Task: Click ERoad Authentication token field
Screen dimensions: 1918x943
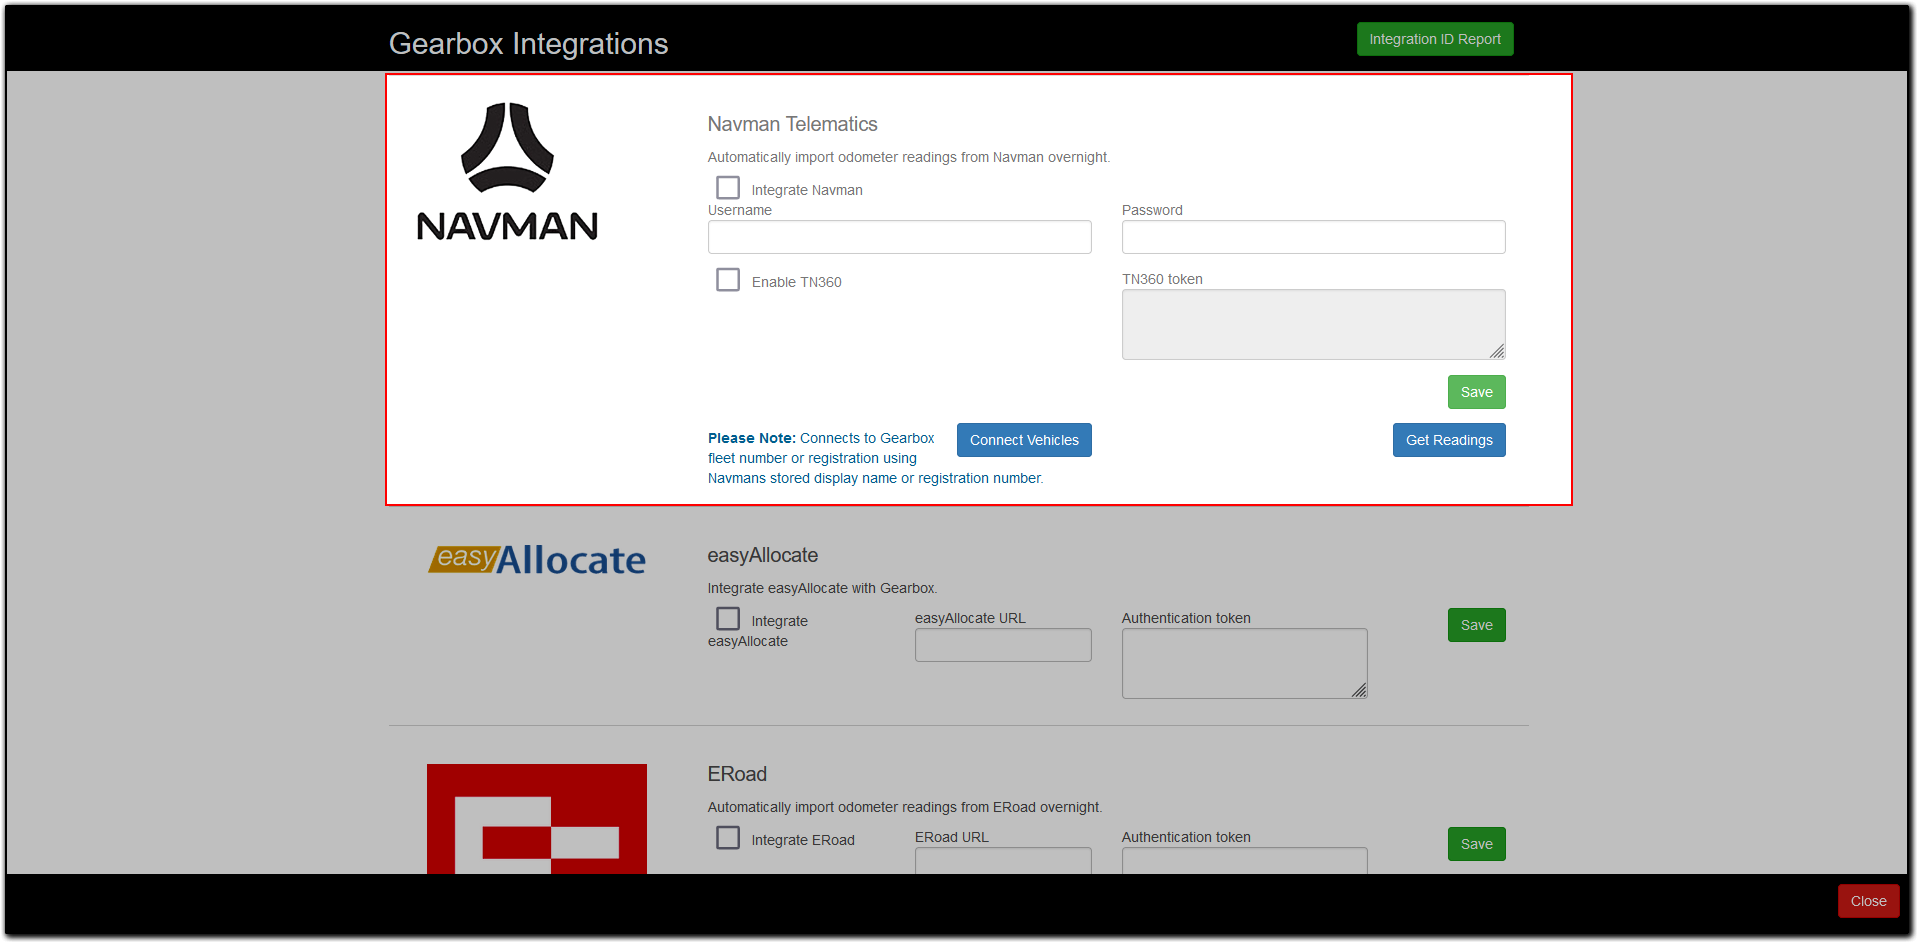Action: click(x=1244, y=860)
